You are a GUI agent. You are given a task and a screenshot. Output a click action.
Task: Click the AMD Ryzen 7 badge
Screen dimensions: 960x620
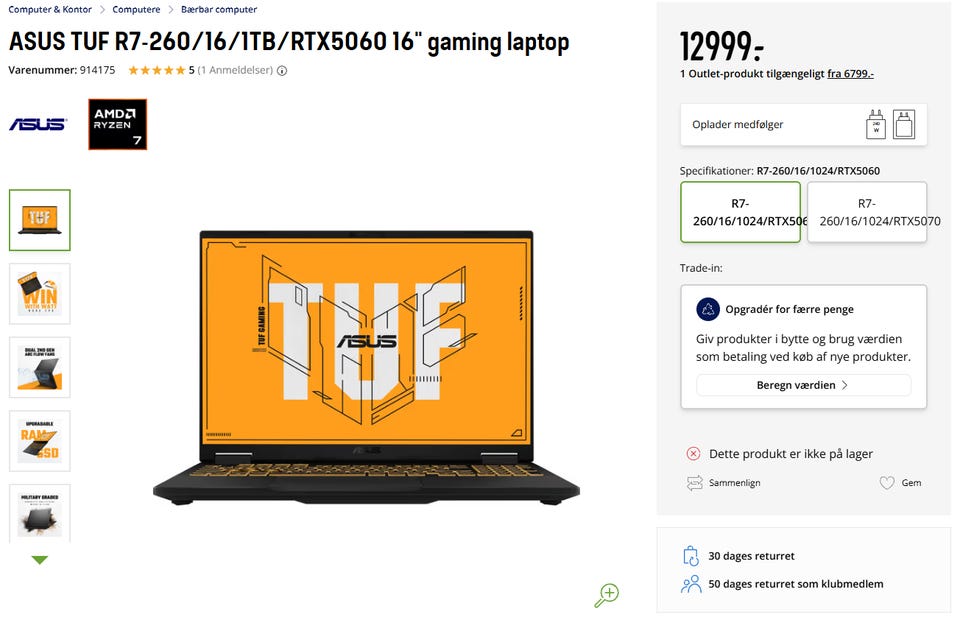(118, 124)
